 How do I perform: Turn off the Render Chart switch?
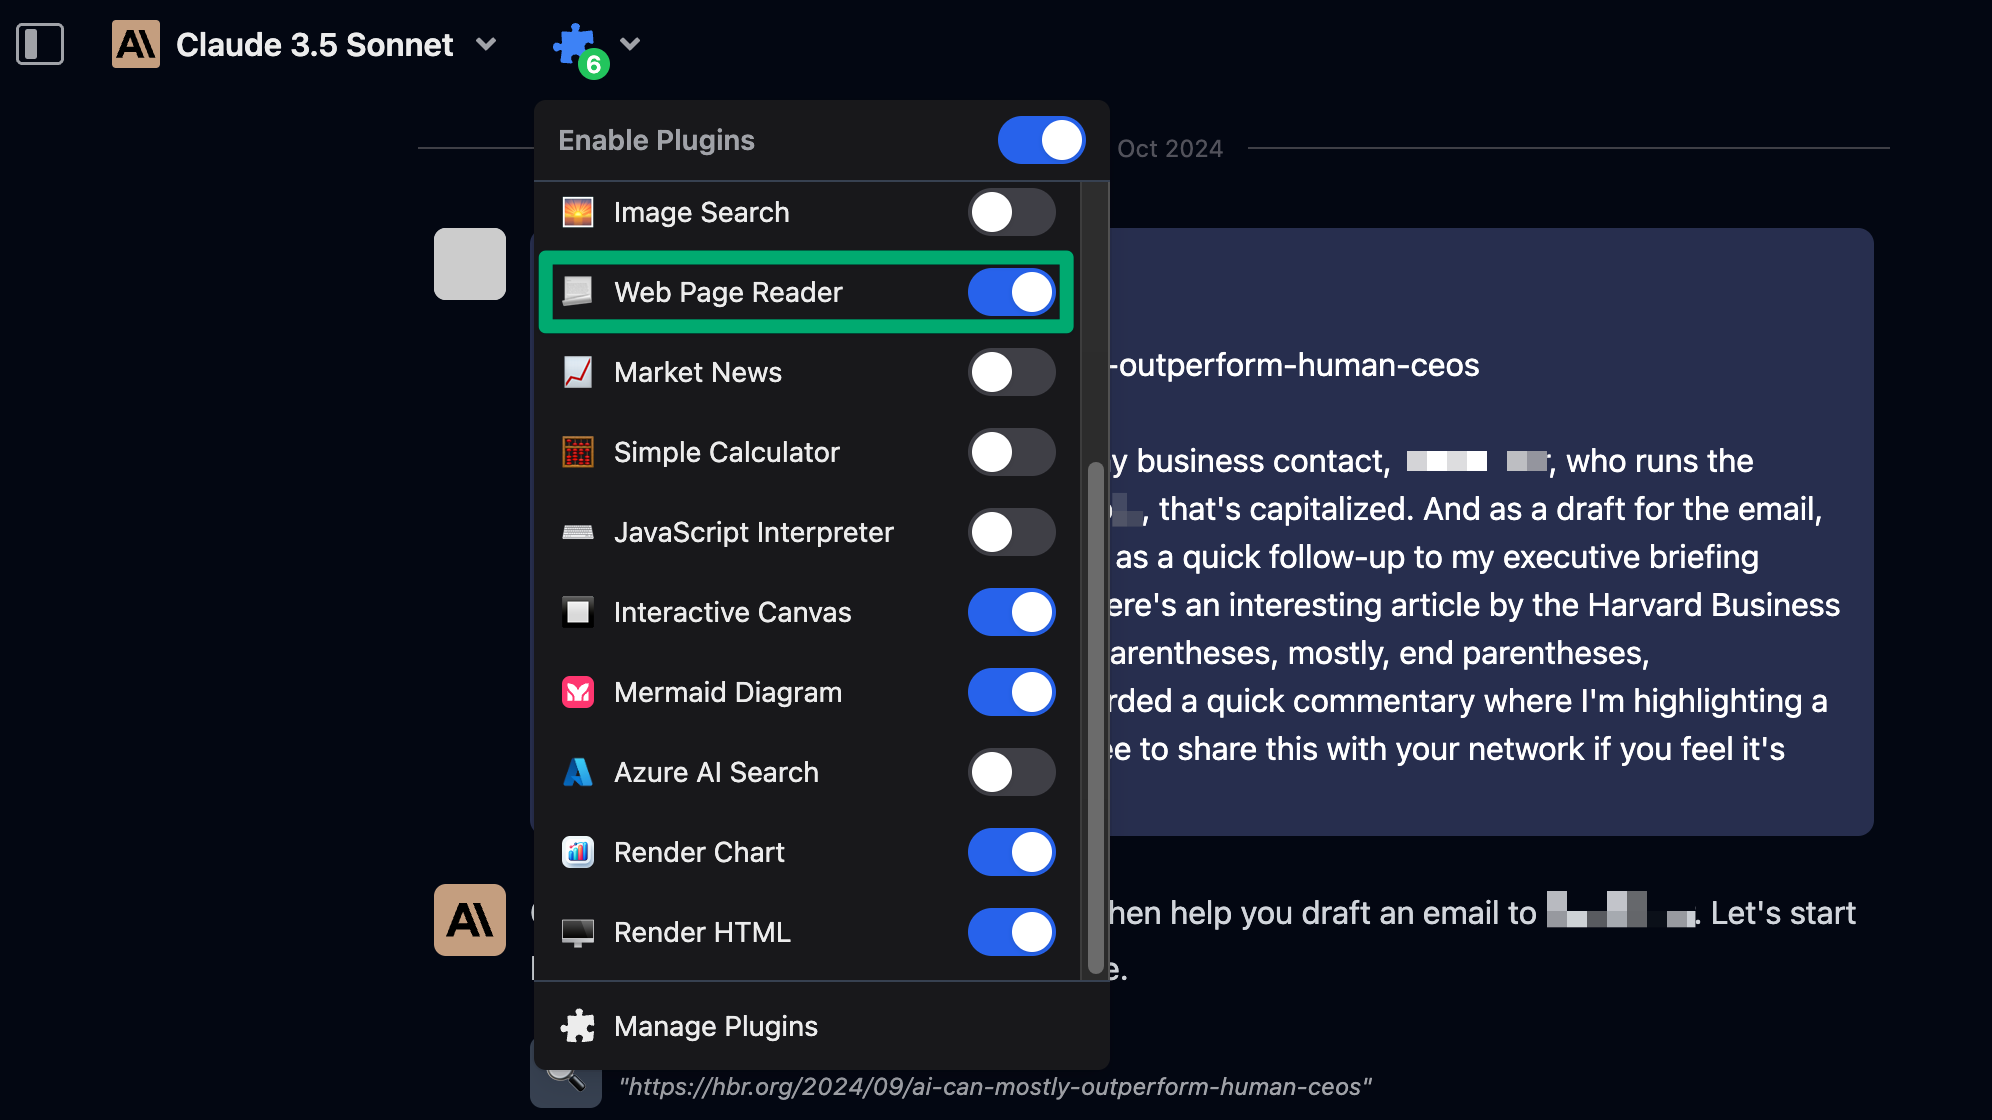1011,852
